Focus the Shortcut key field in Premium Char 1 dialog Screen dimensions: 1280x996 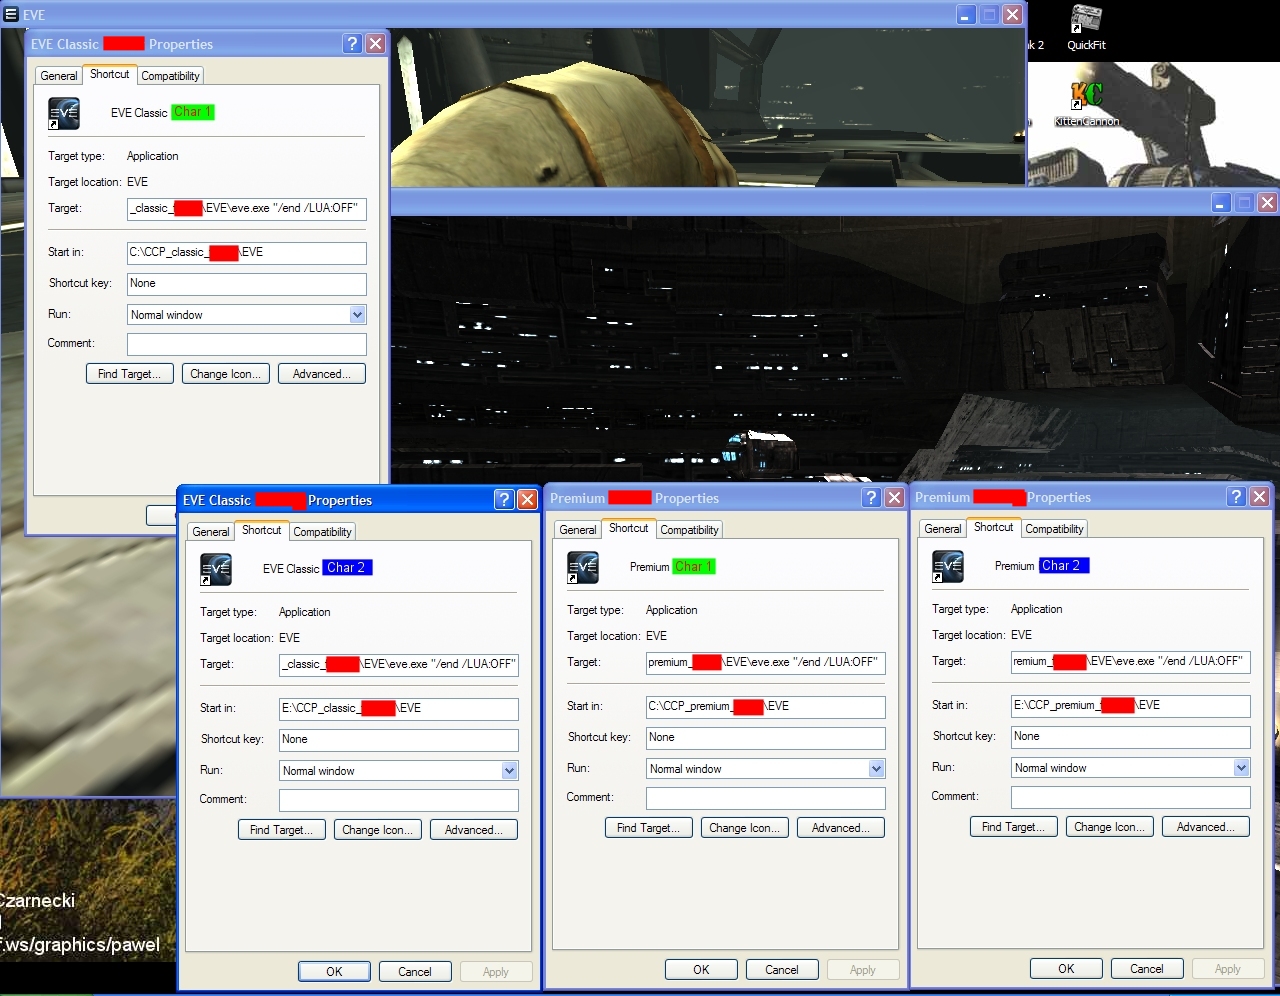(766, 738)
